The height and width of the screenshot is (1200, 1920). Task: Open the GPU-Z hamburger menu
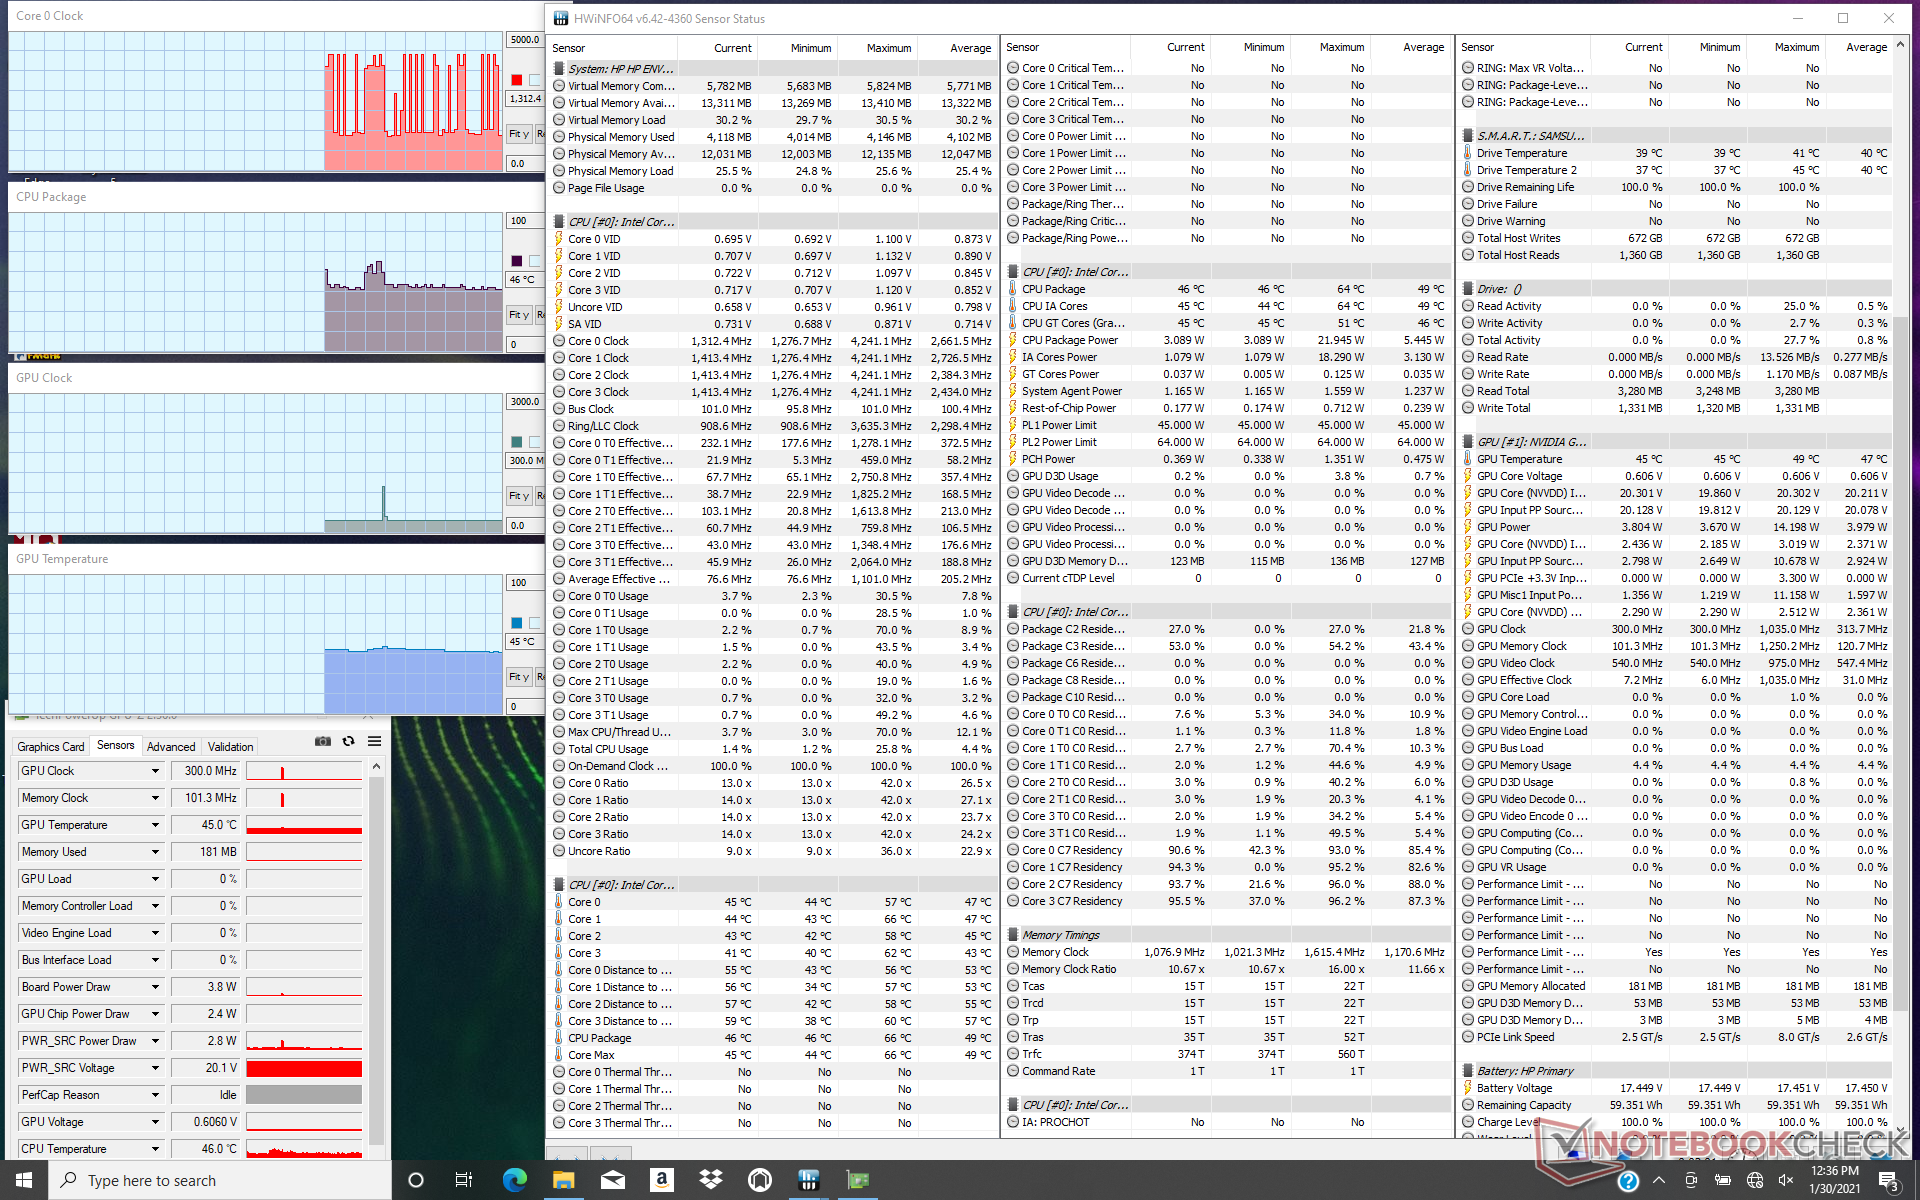coord(374,741)
